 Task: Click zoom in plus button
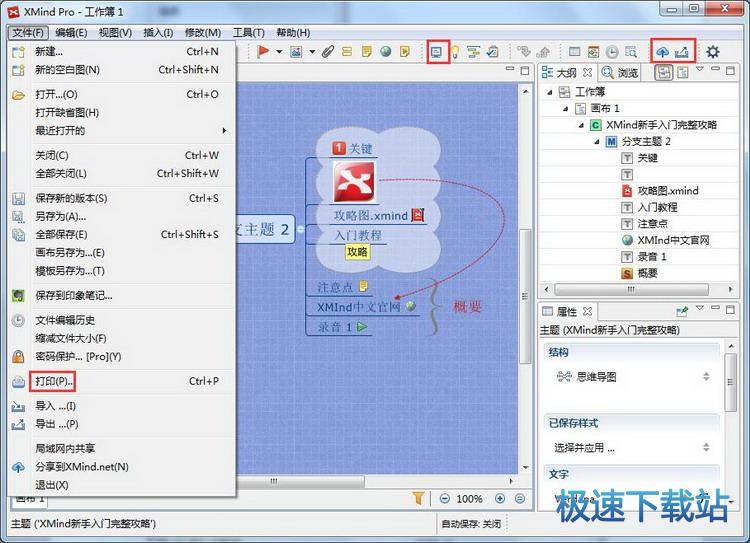tap(500, 499)
